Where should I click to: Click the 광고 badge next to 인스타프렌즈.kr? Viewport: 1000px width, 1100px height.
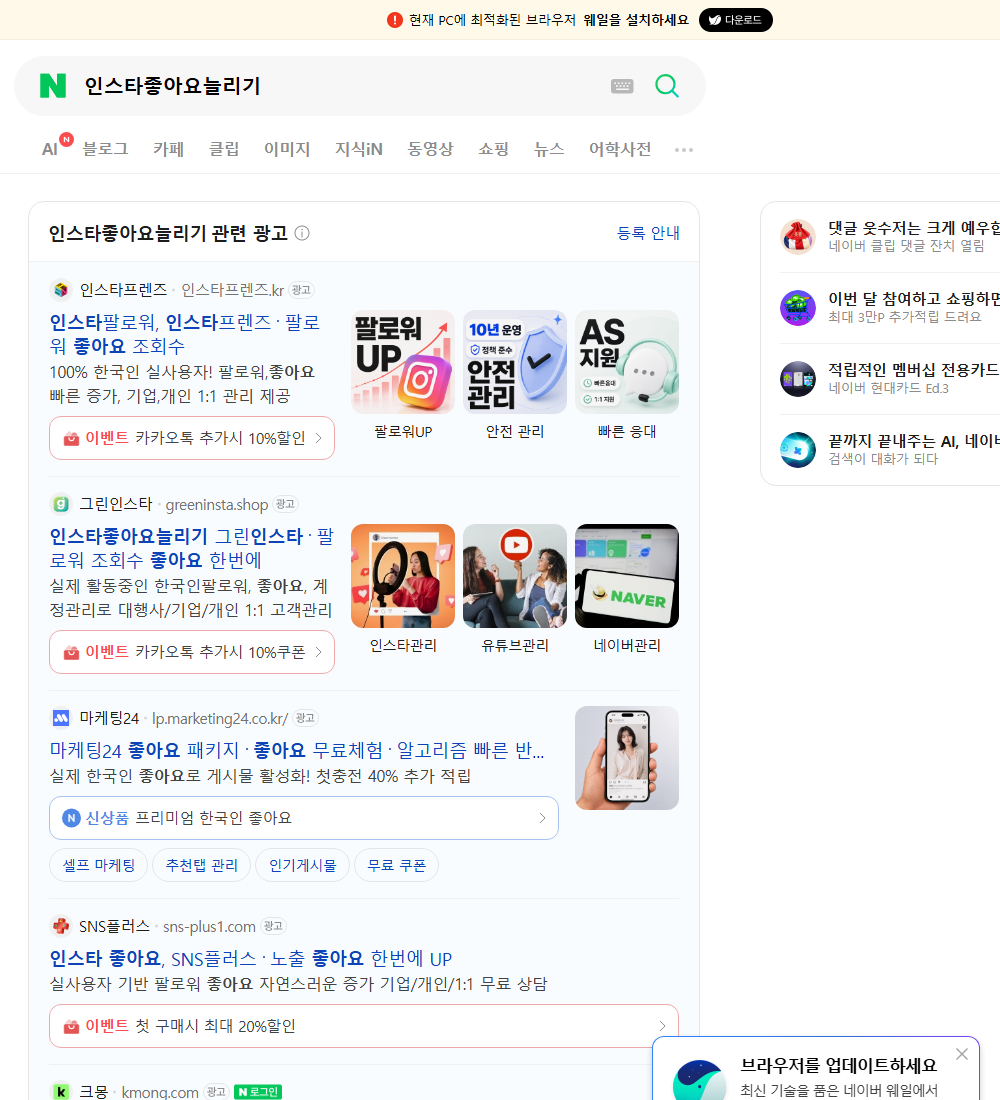pos(301,290)
